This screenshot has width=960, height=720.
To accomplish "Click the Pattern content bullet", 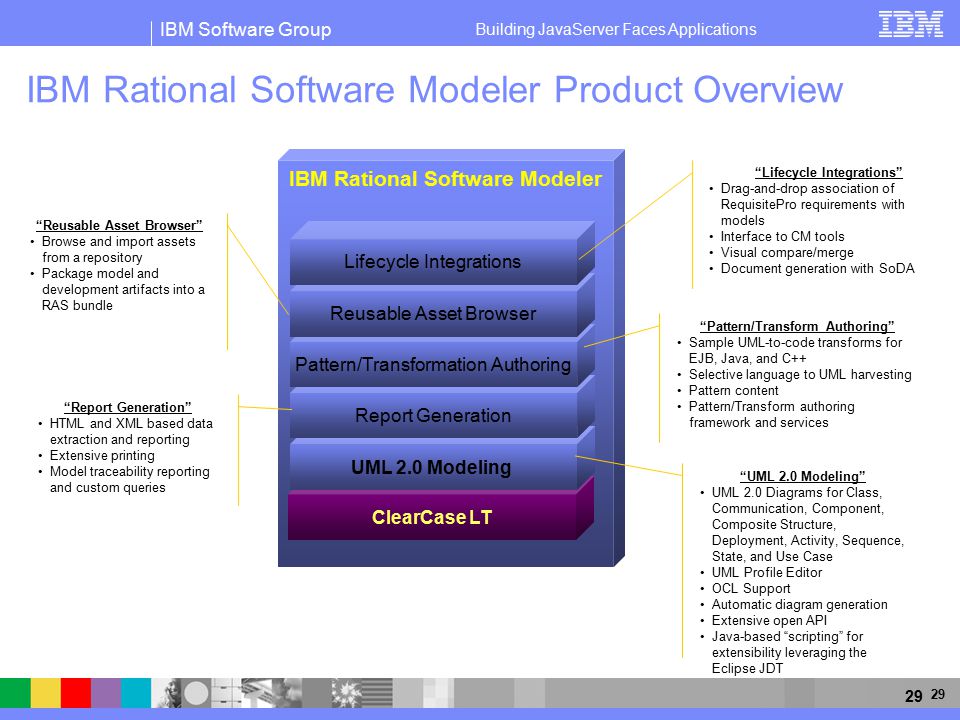I will tap(733, 390).
